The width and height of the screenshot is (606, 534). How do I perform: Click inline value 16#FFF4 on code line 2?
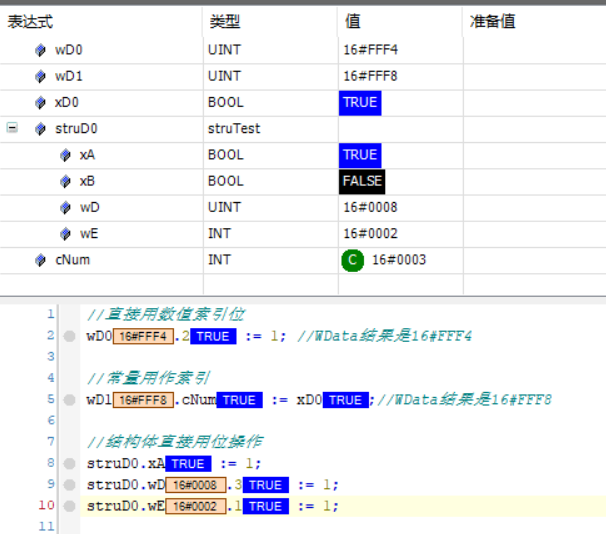tap(143, 337)
